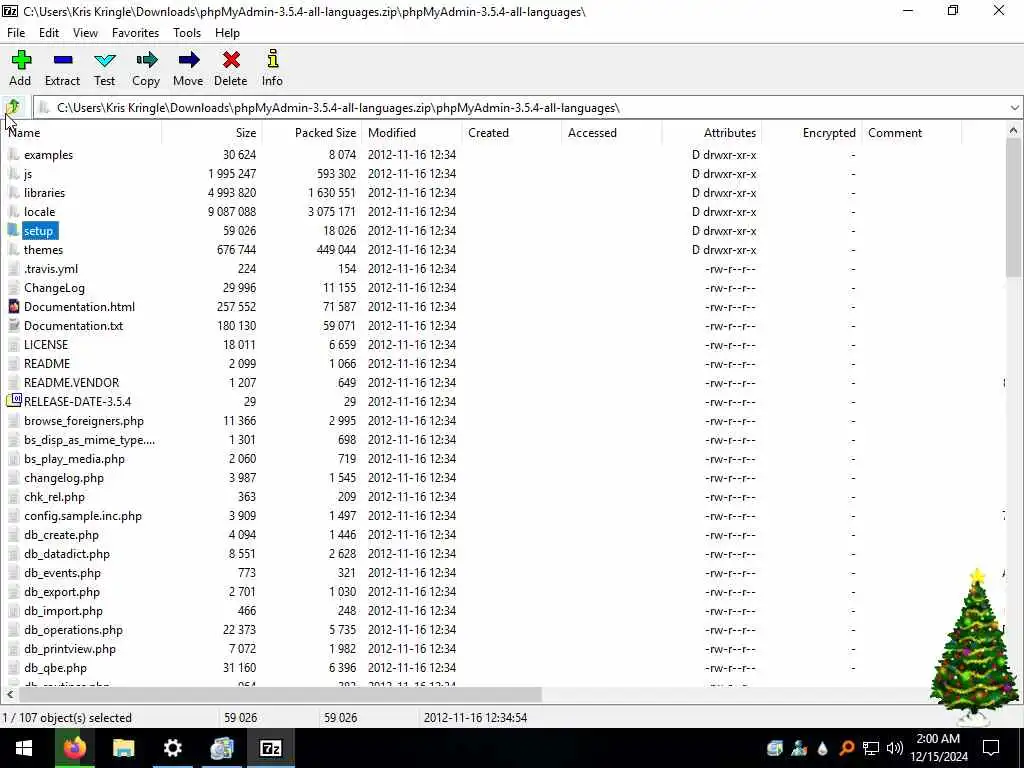Go up one folder level
The height and width of the screenshot is (768, 1024).
[13, 107]
